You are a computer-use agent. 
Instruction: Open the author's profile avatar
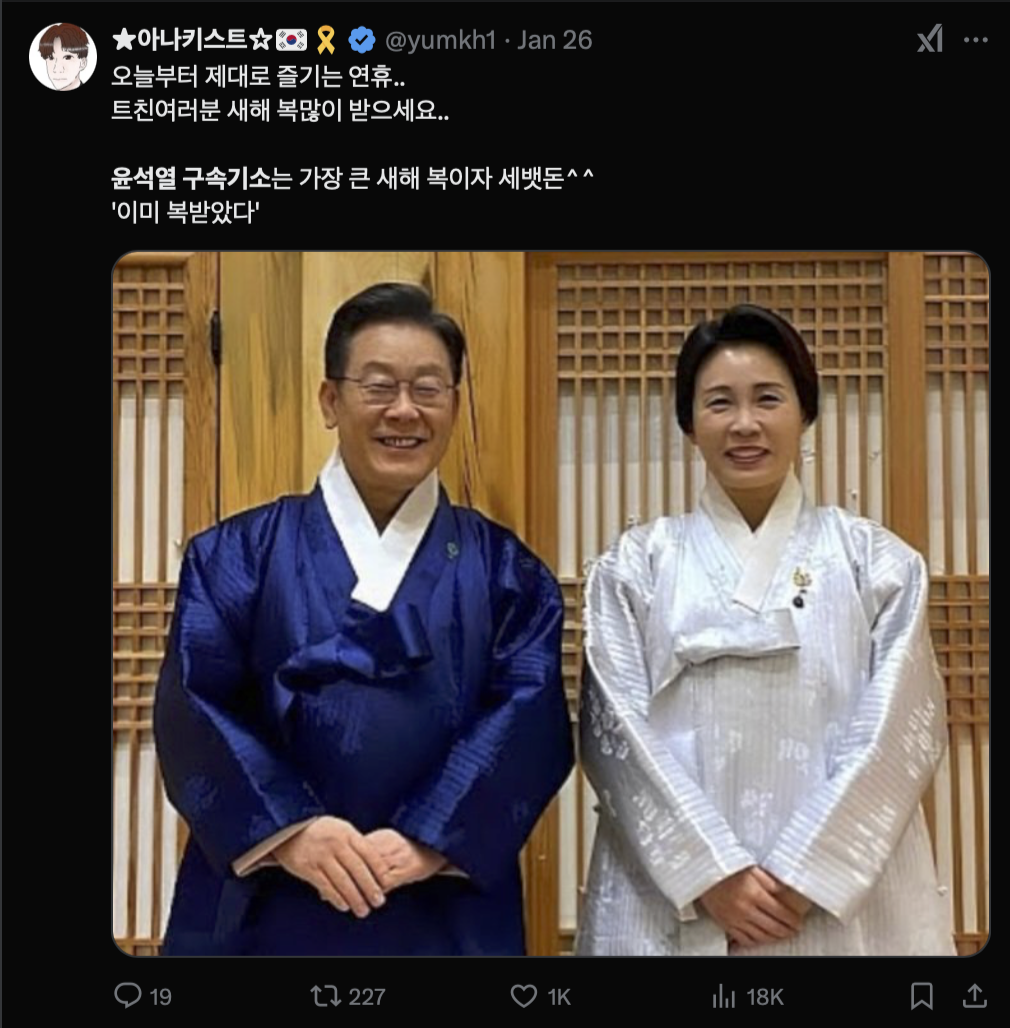pyautogui.click(x=63, y=56)
